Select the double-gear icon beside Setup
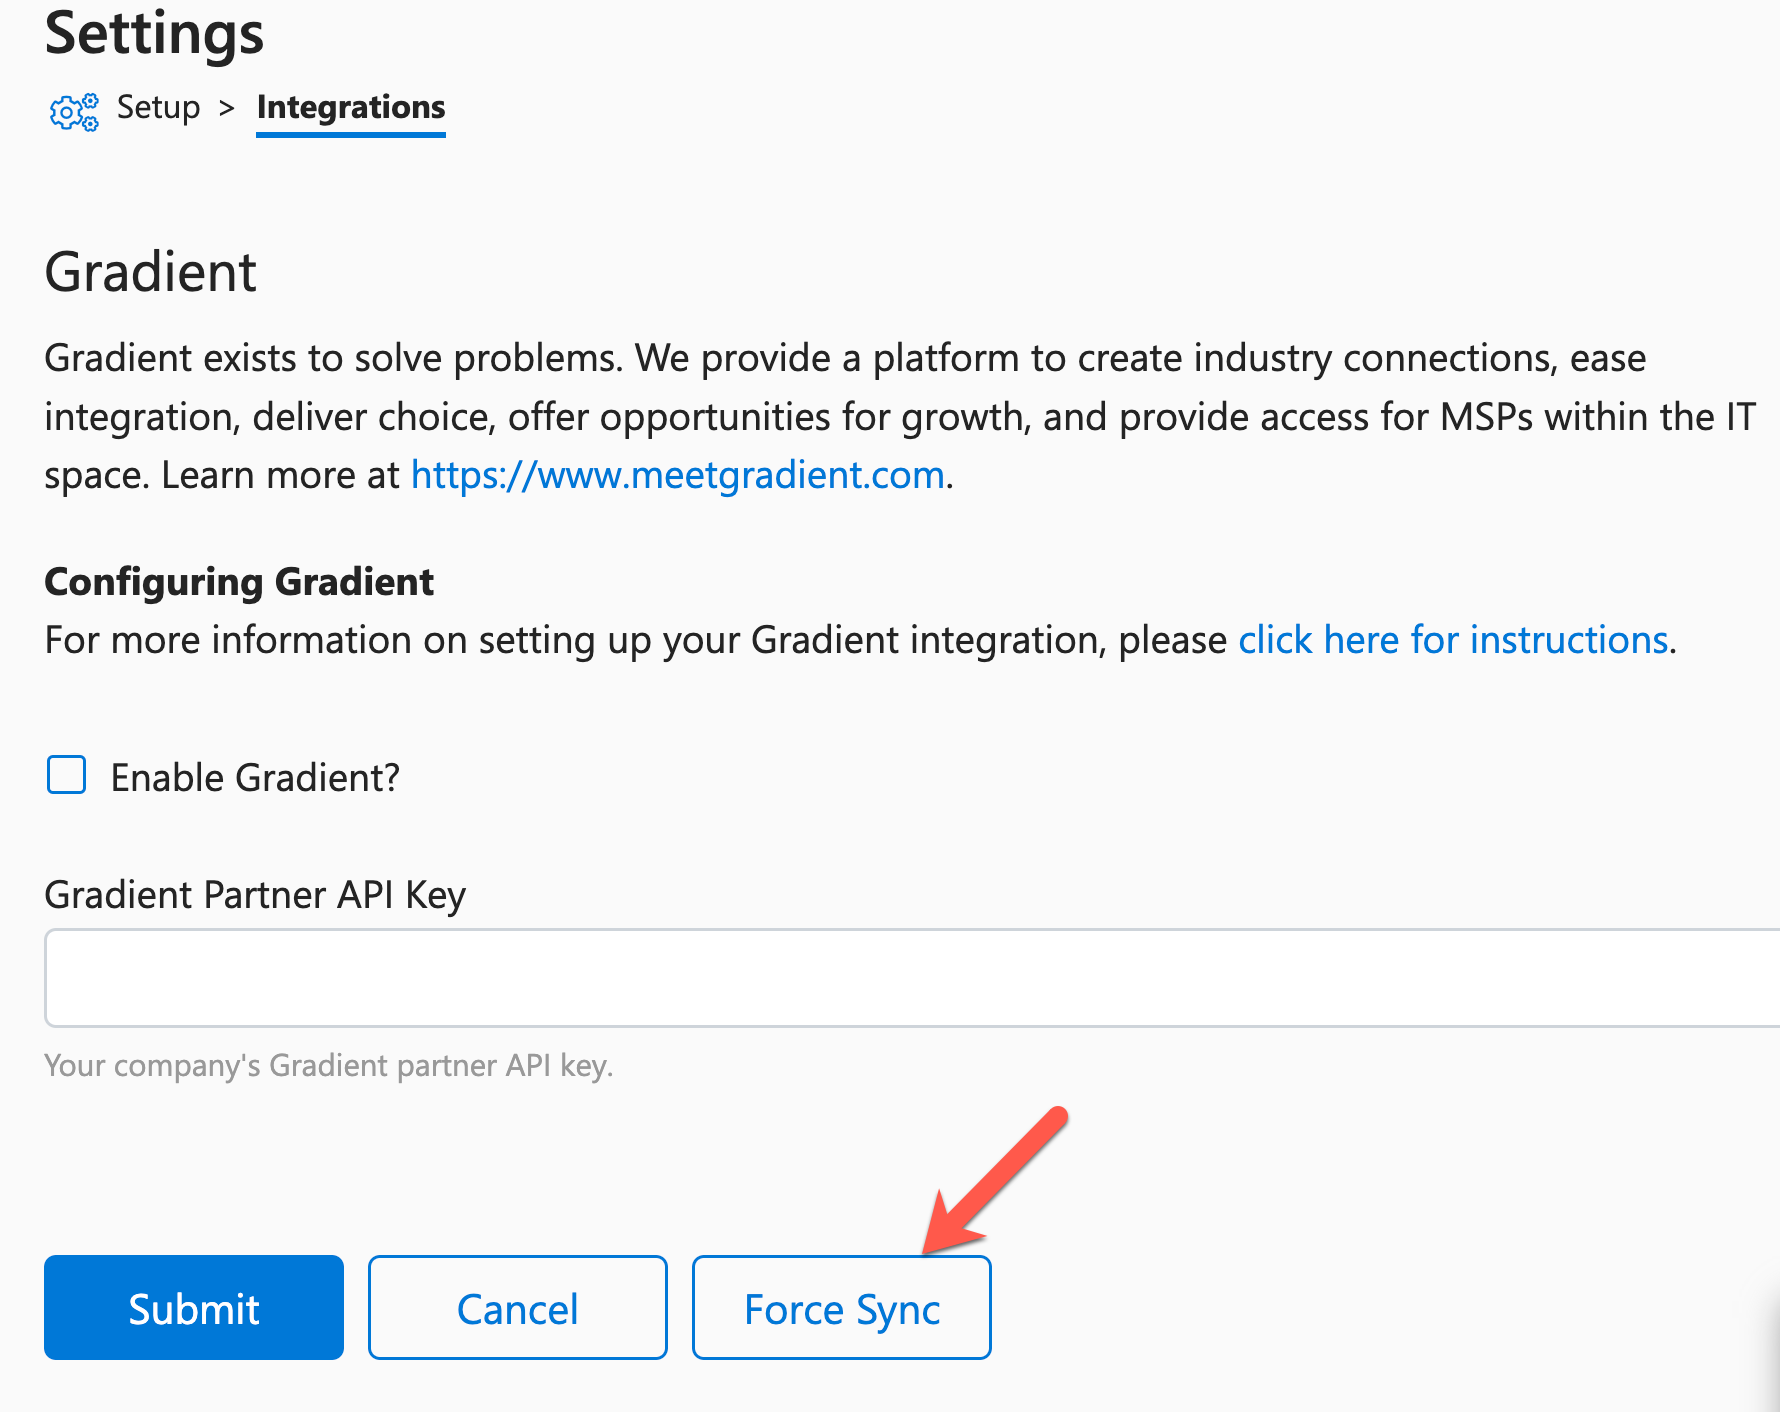 click(x=73, y=113)
